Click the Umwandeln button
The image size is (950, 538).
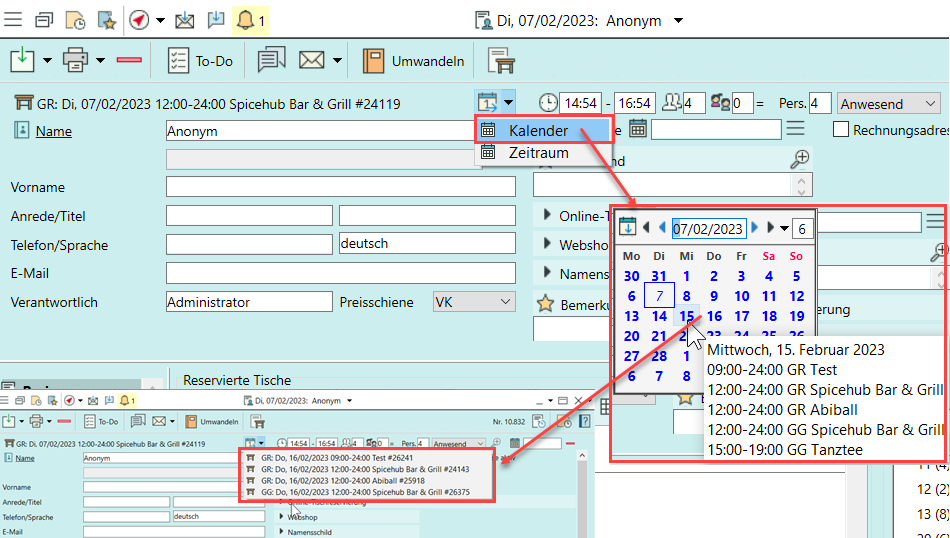click(x=414, y=61)
